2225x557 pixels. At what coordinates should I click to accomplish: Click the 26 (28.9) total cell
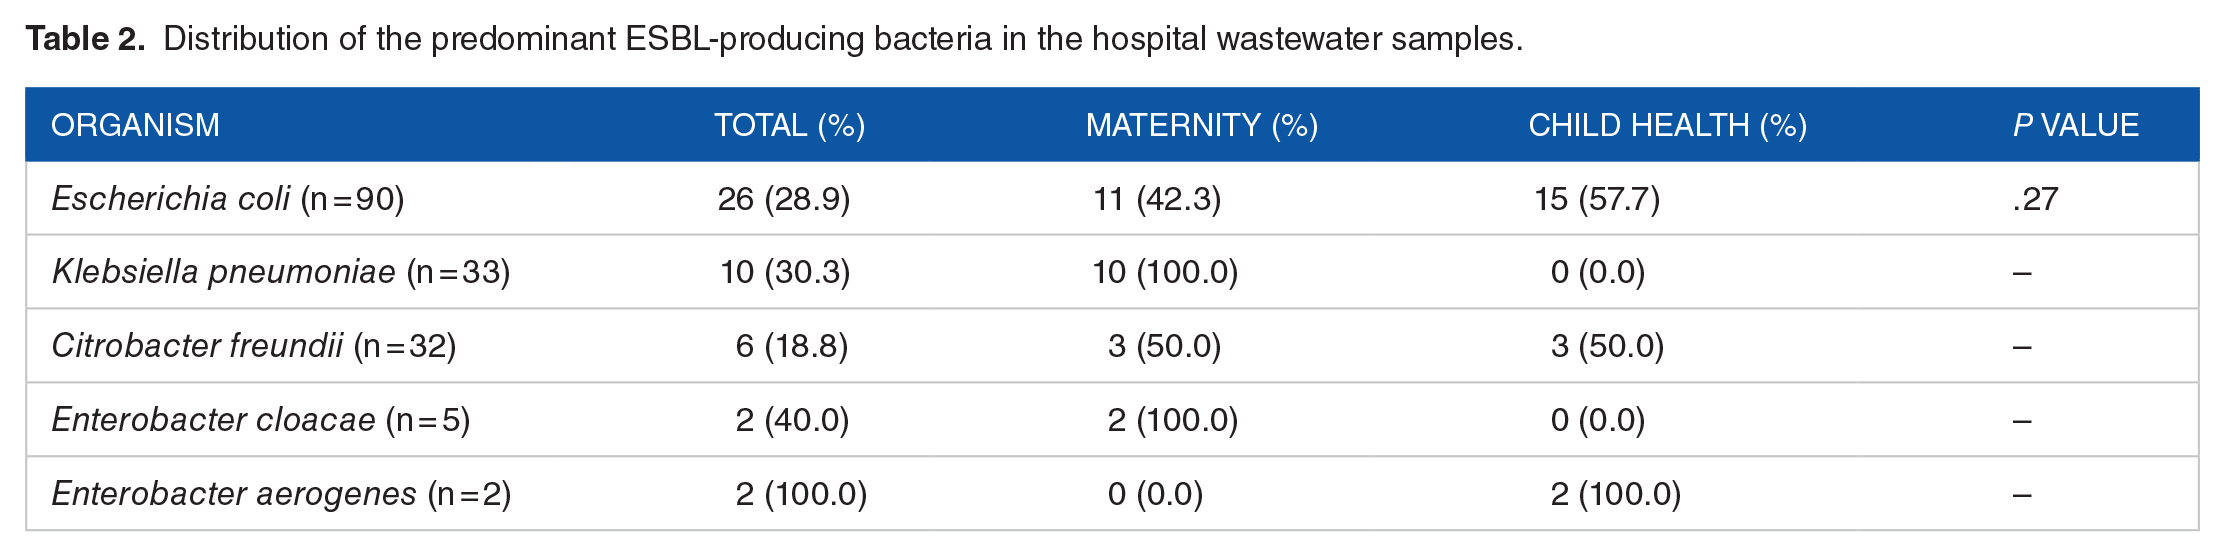(x=784, y=199)
